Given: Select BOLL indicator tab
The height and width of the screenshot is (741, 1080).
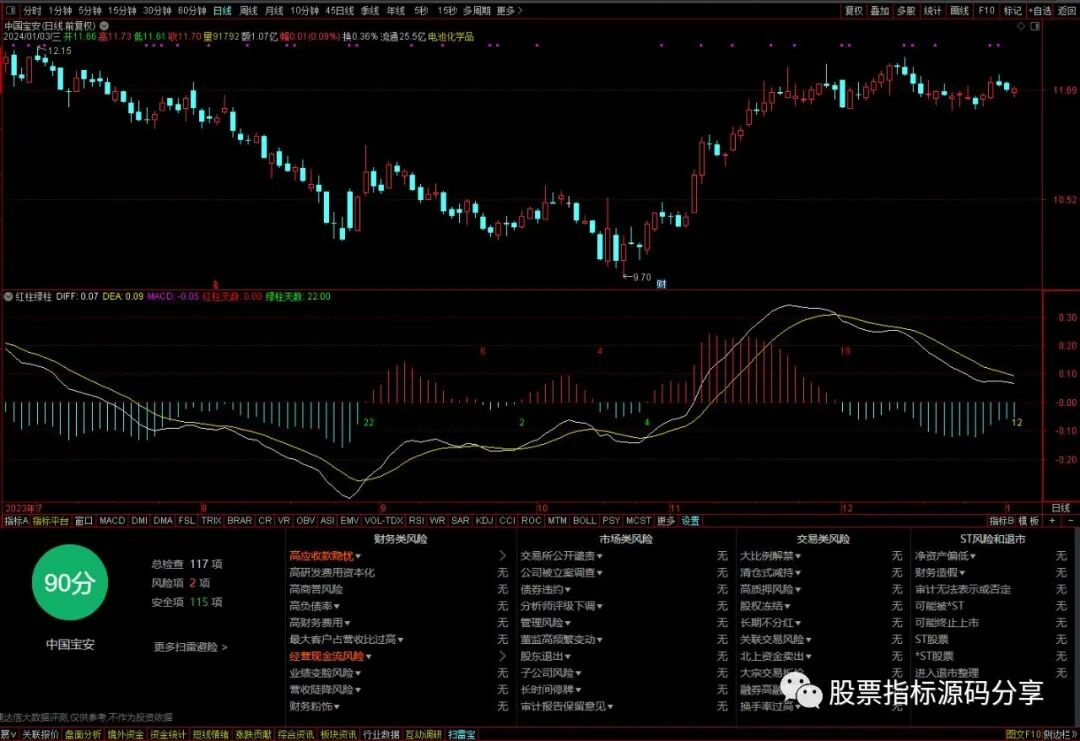Looking at the screenshot, I should coord(585,521).
